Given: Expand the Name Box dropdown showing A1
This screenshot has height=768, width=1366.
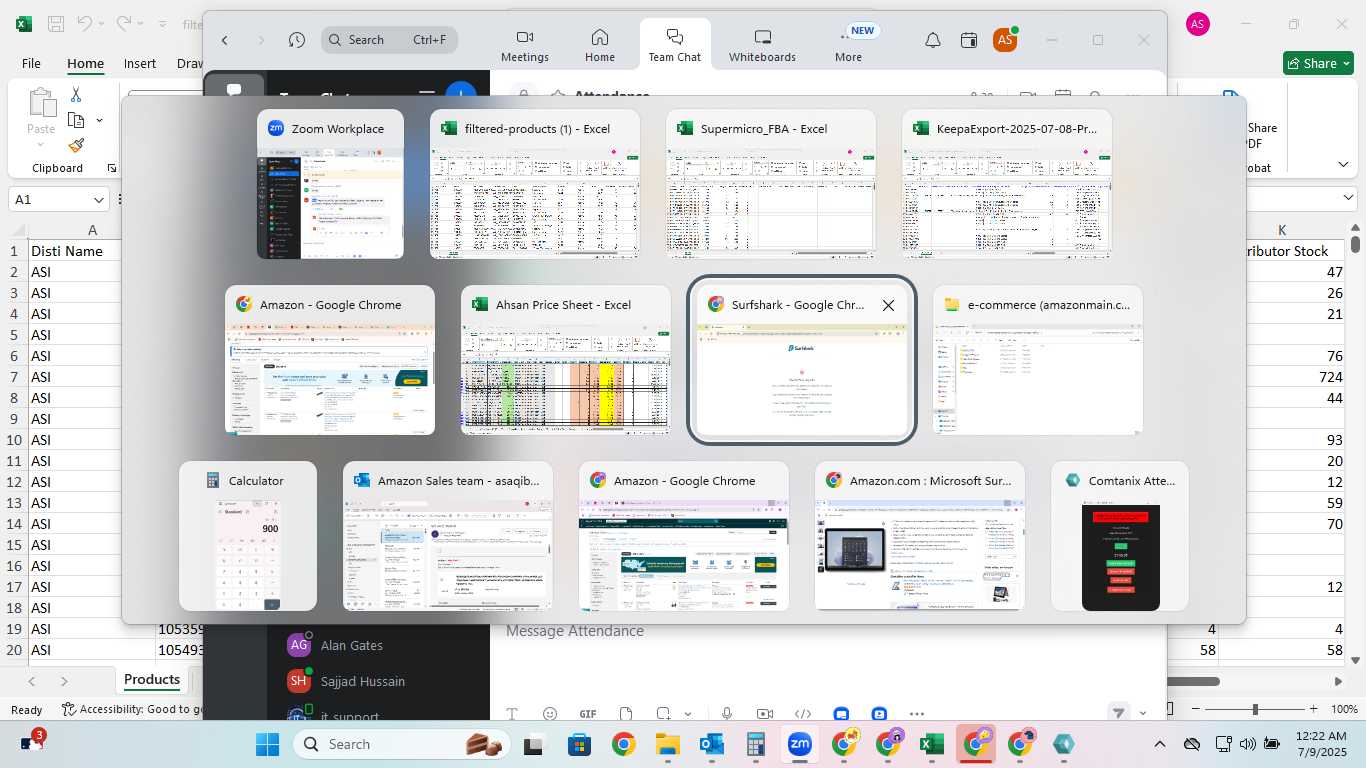Looking at the screenshot, I should (98, 199).
